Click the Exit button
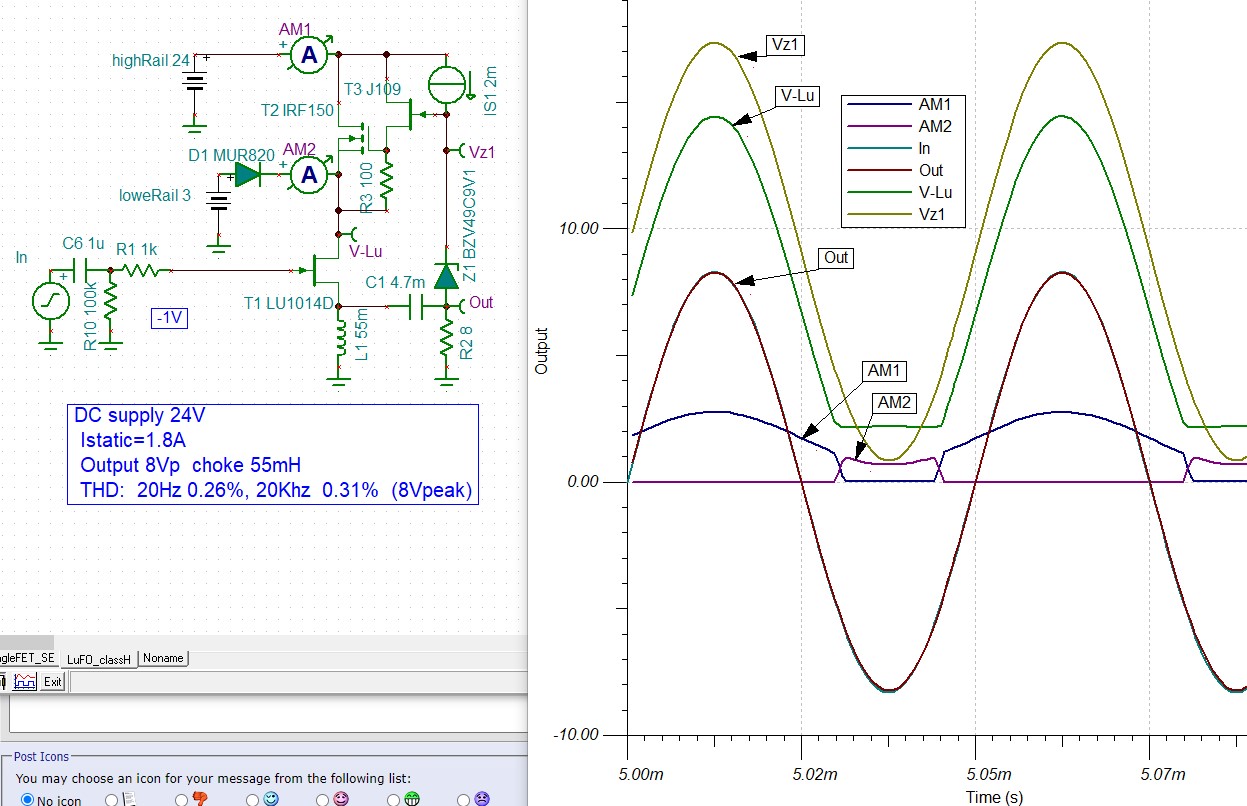The image size is (1247, 806). point(52,682)
